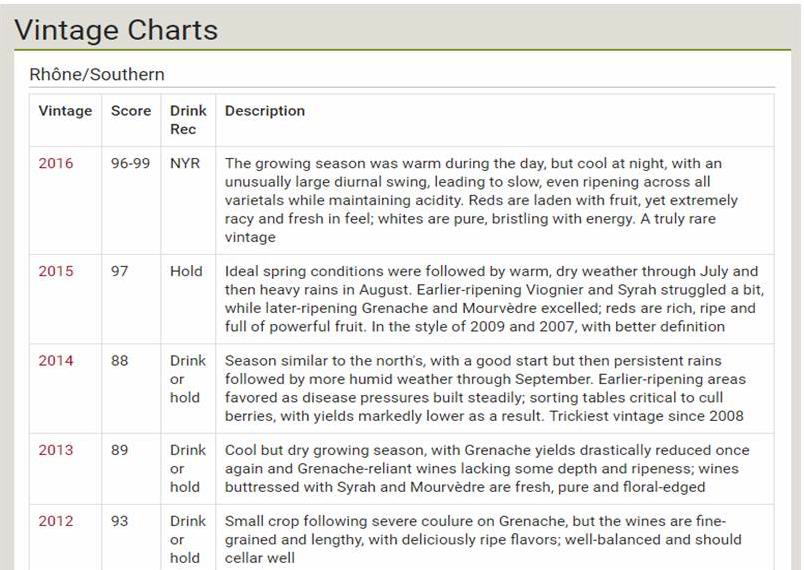Click the Vintage Charts page title
This screenshot has height=570, width=804.
tap(116, 30)
